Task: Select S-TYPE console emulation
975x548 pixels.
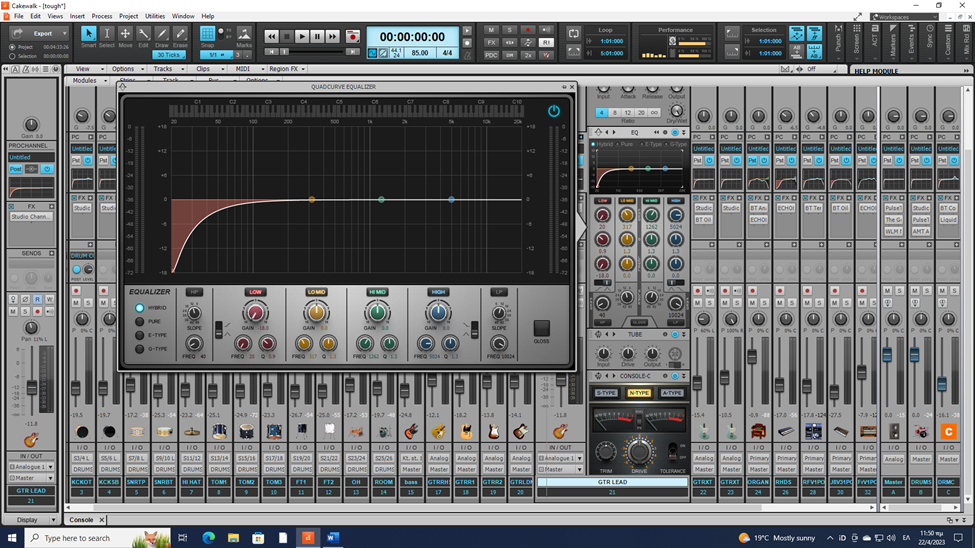Action: (x=606, y=393)
